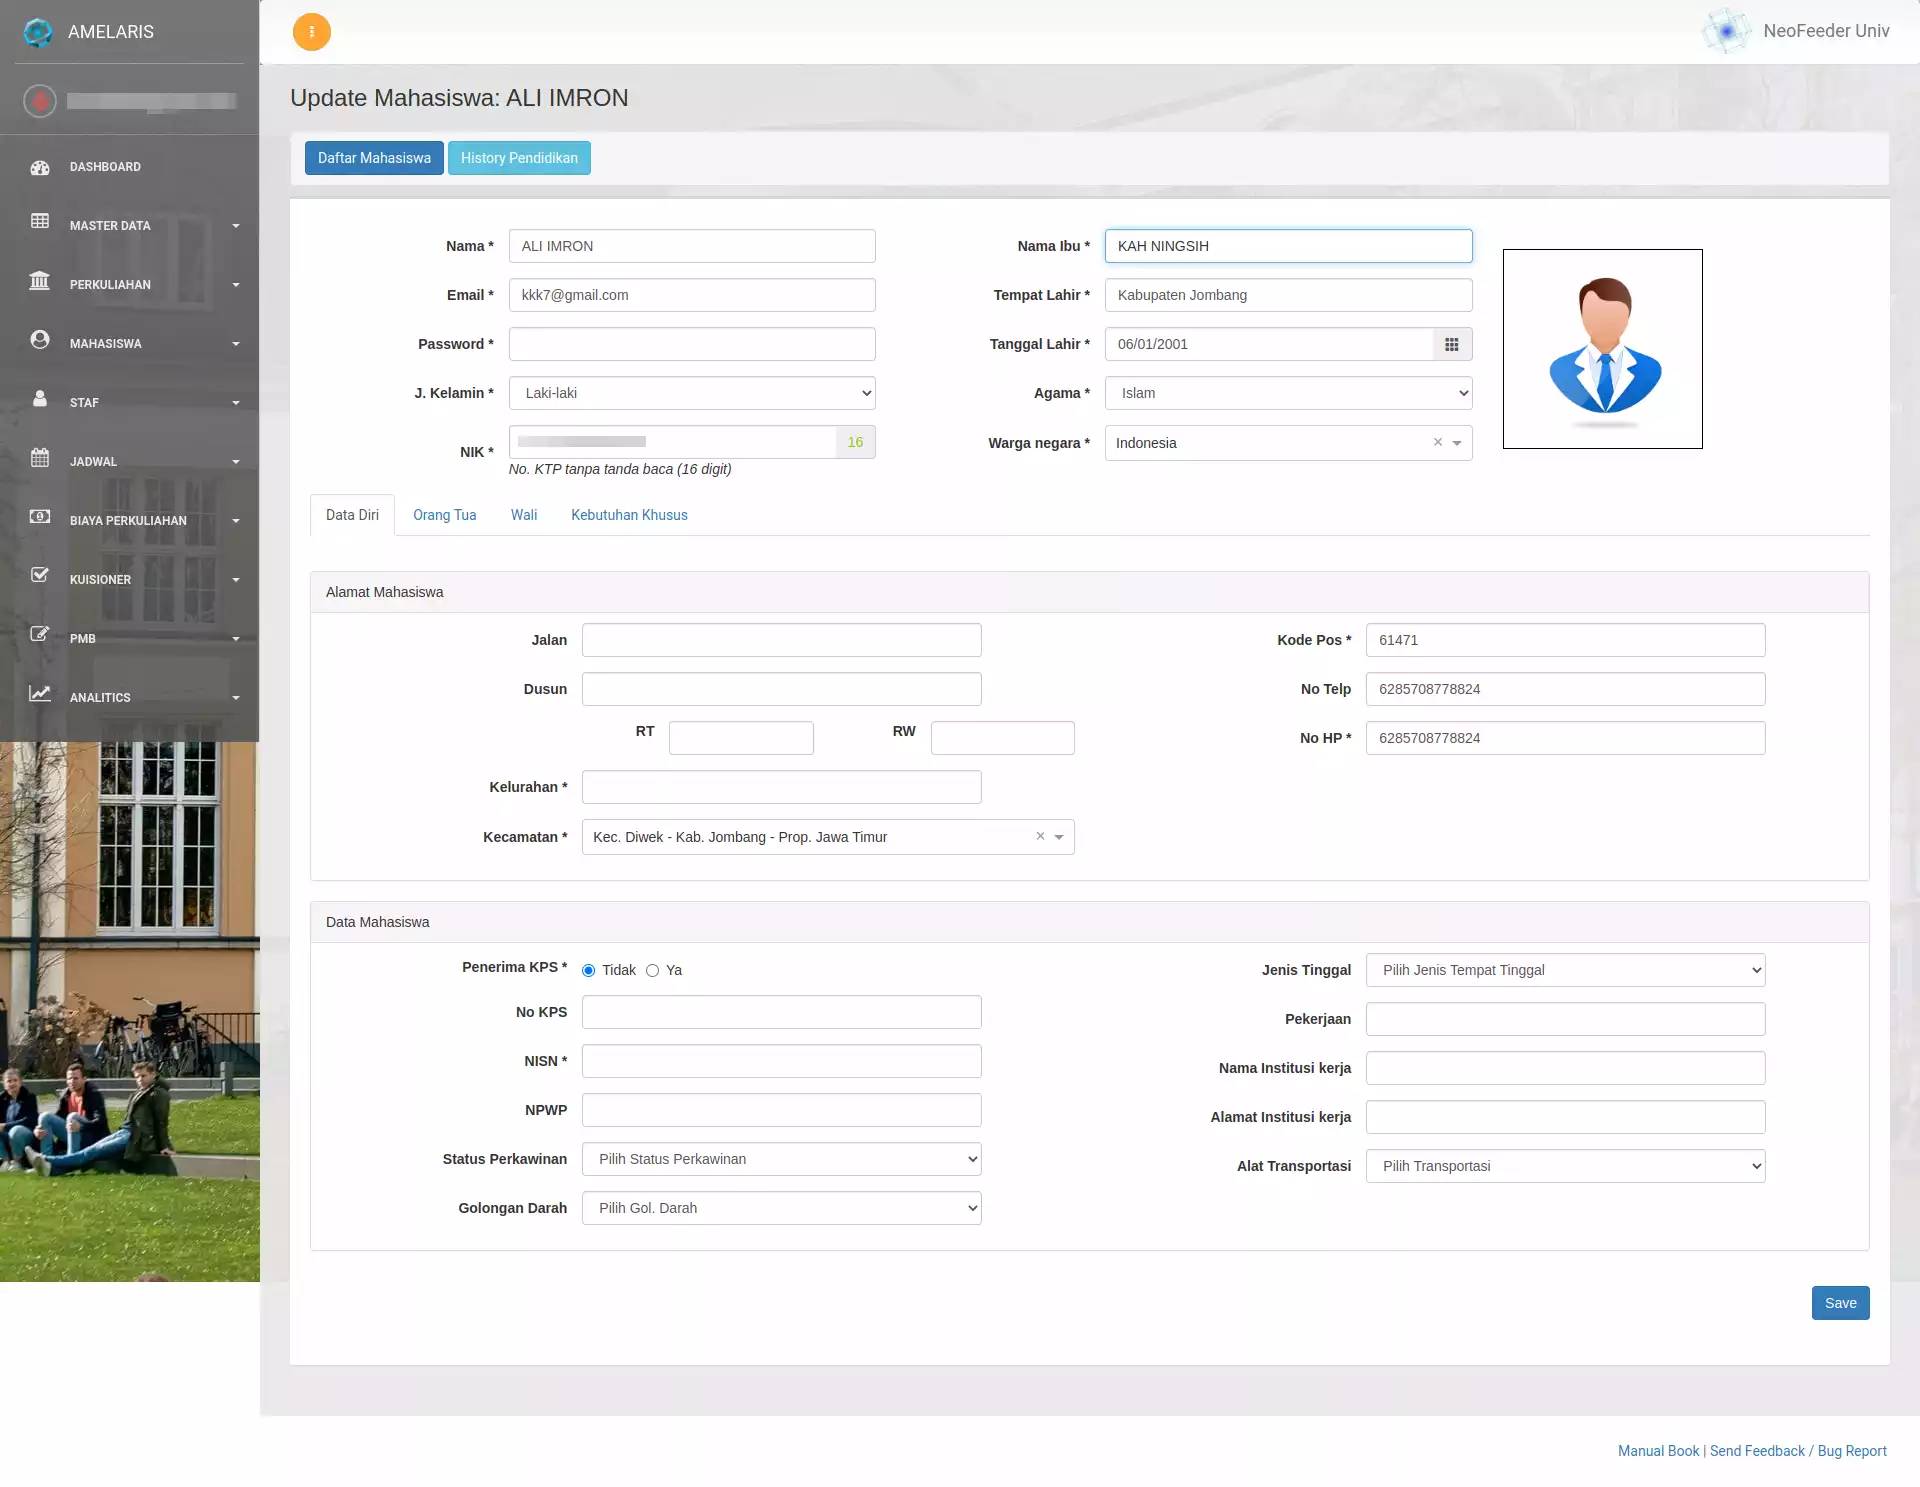This screenshot has width=1920, height=1487.
Task: Click the RW input field
Action: tap(1002, 738)
